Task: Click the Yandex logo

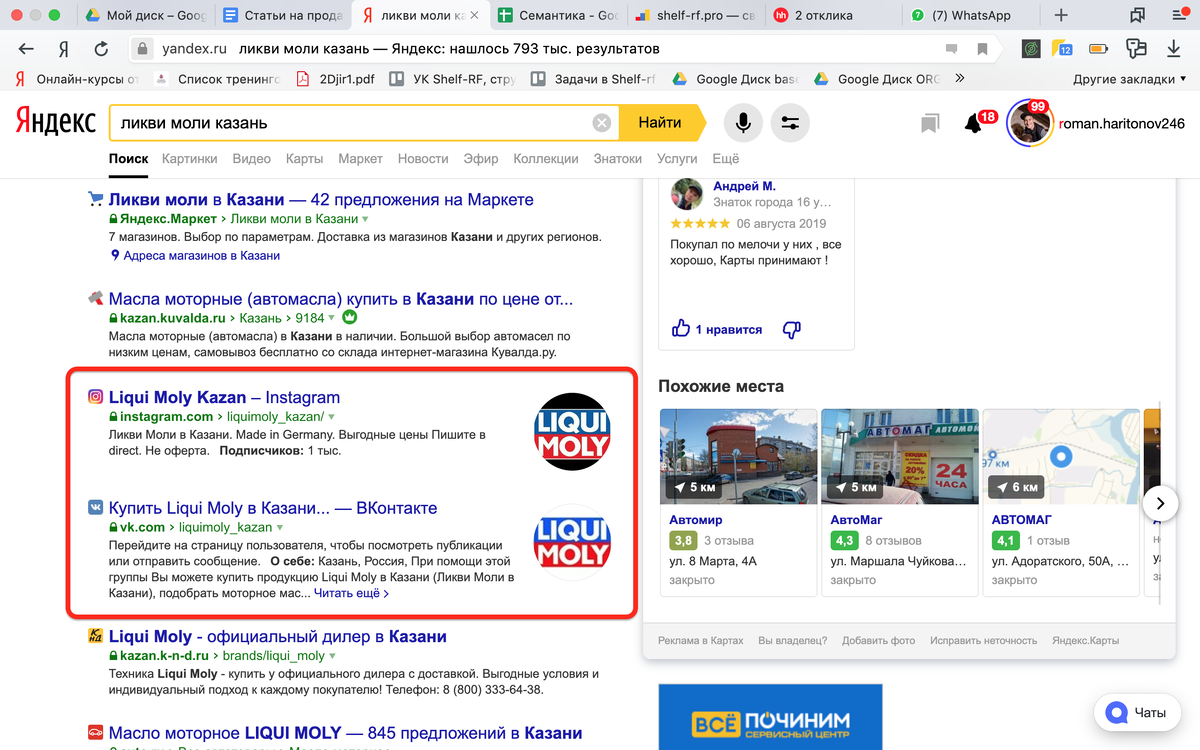Action: [56, 123]
